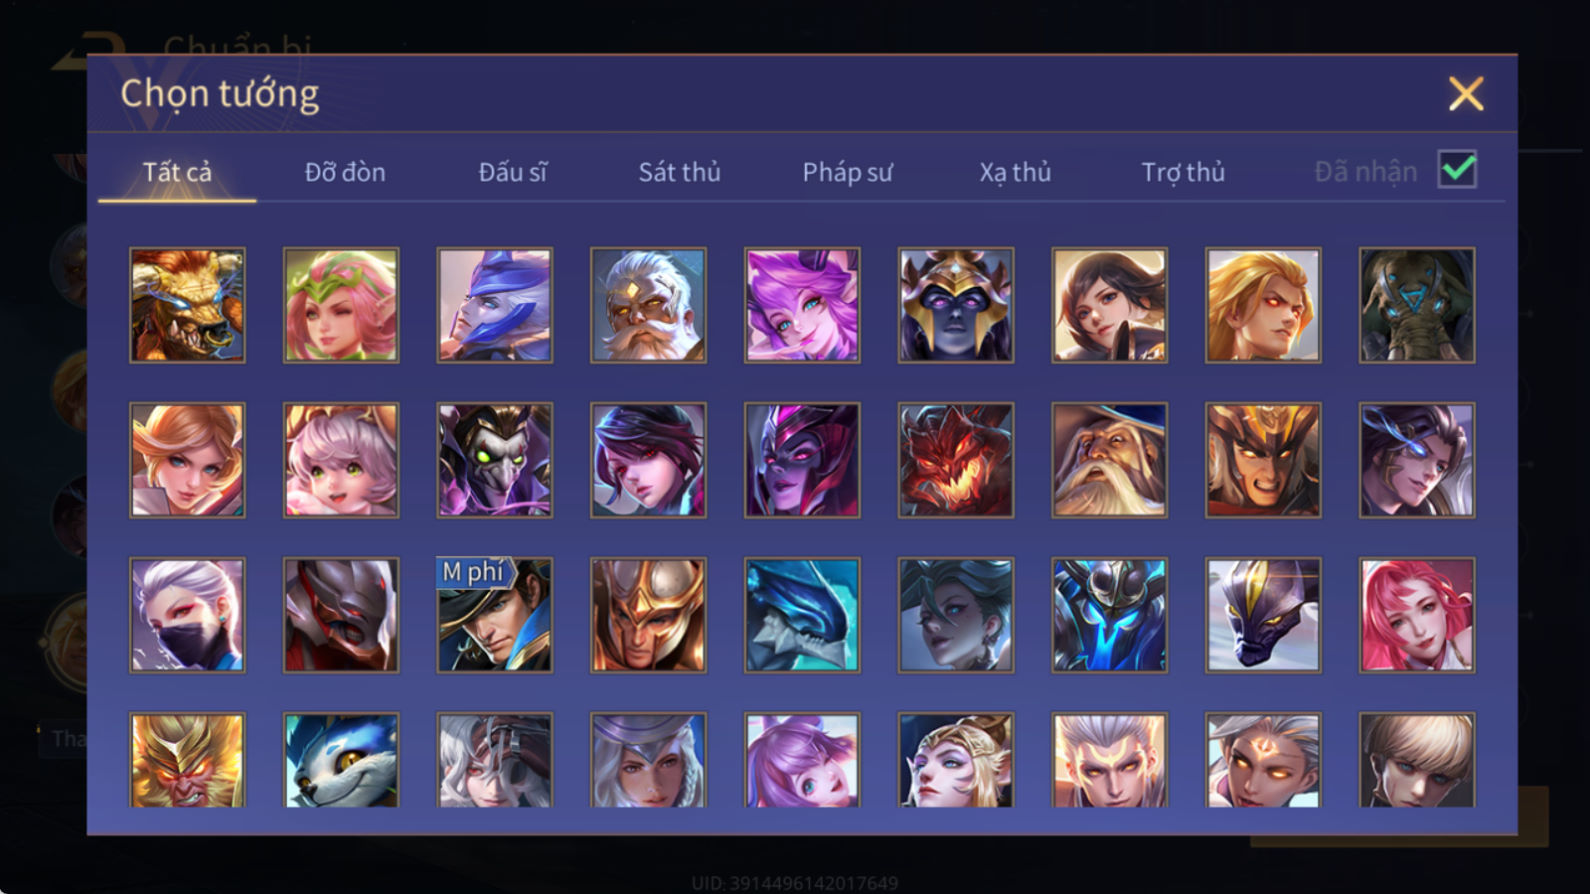Uncheck the Đã nhận checkbox
The height and width of the screenshot is (894, 1590).
tap(1457, 169)
